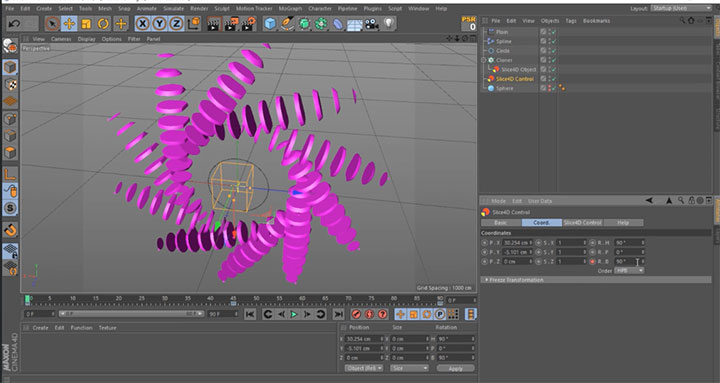Open the Plugins menu
The width and height of the screenshot is (720, 383).
click(x=372, y=8)
